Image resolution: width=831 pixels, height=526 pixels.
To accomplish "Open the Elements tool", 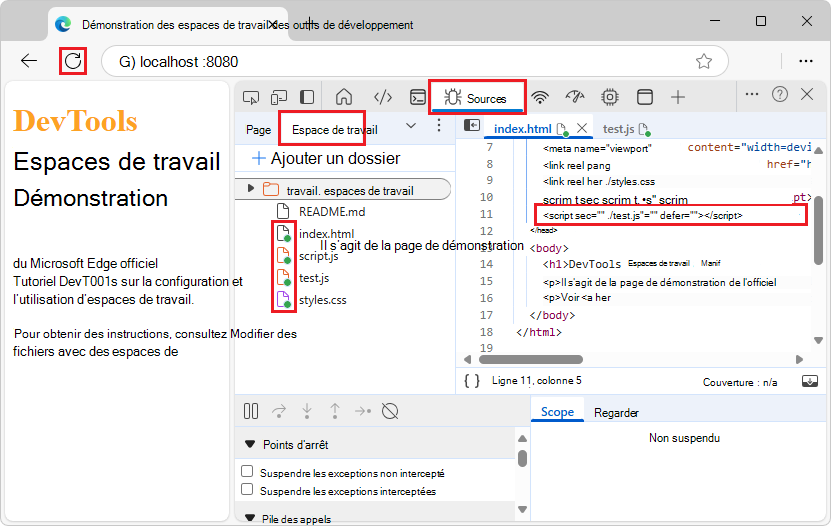I will coord(383,97).
